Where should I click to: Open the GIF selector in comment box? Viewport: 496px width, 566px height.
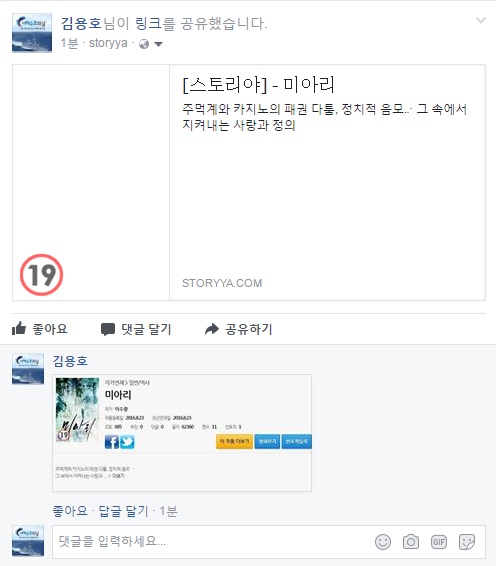(x=439, y=542)
